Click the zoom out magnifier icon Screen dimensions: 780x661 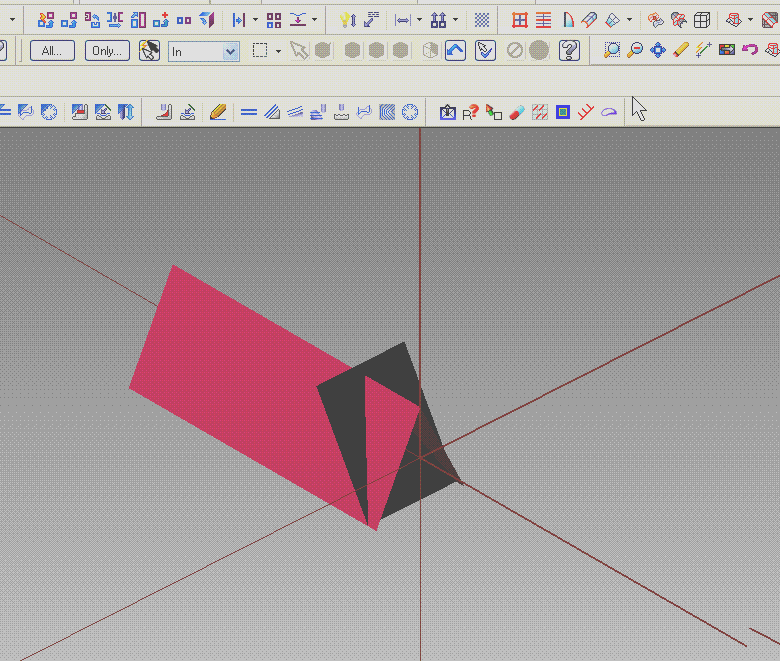pyautogui.click(x=635, y=50)
